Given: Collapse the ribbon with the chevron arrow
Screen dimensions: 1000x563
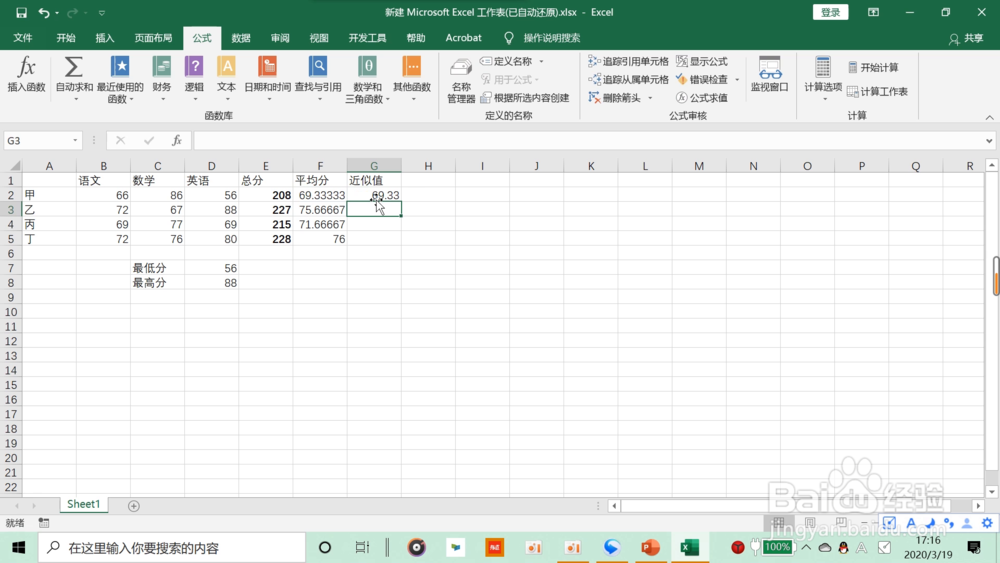Looking at the screenshot, I should click(989, 117).
